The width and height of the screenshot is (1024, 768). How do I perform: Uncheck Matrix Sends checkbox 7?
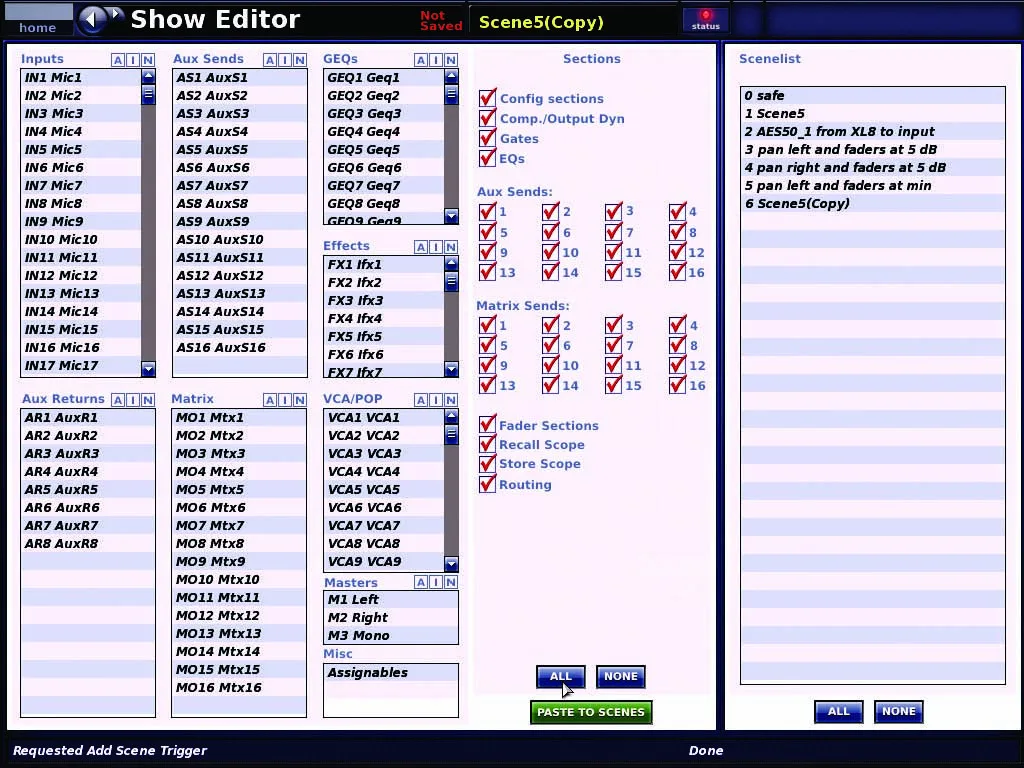tap(613, 345)
